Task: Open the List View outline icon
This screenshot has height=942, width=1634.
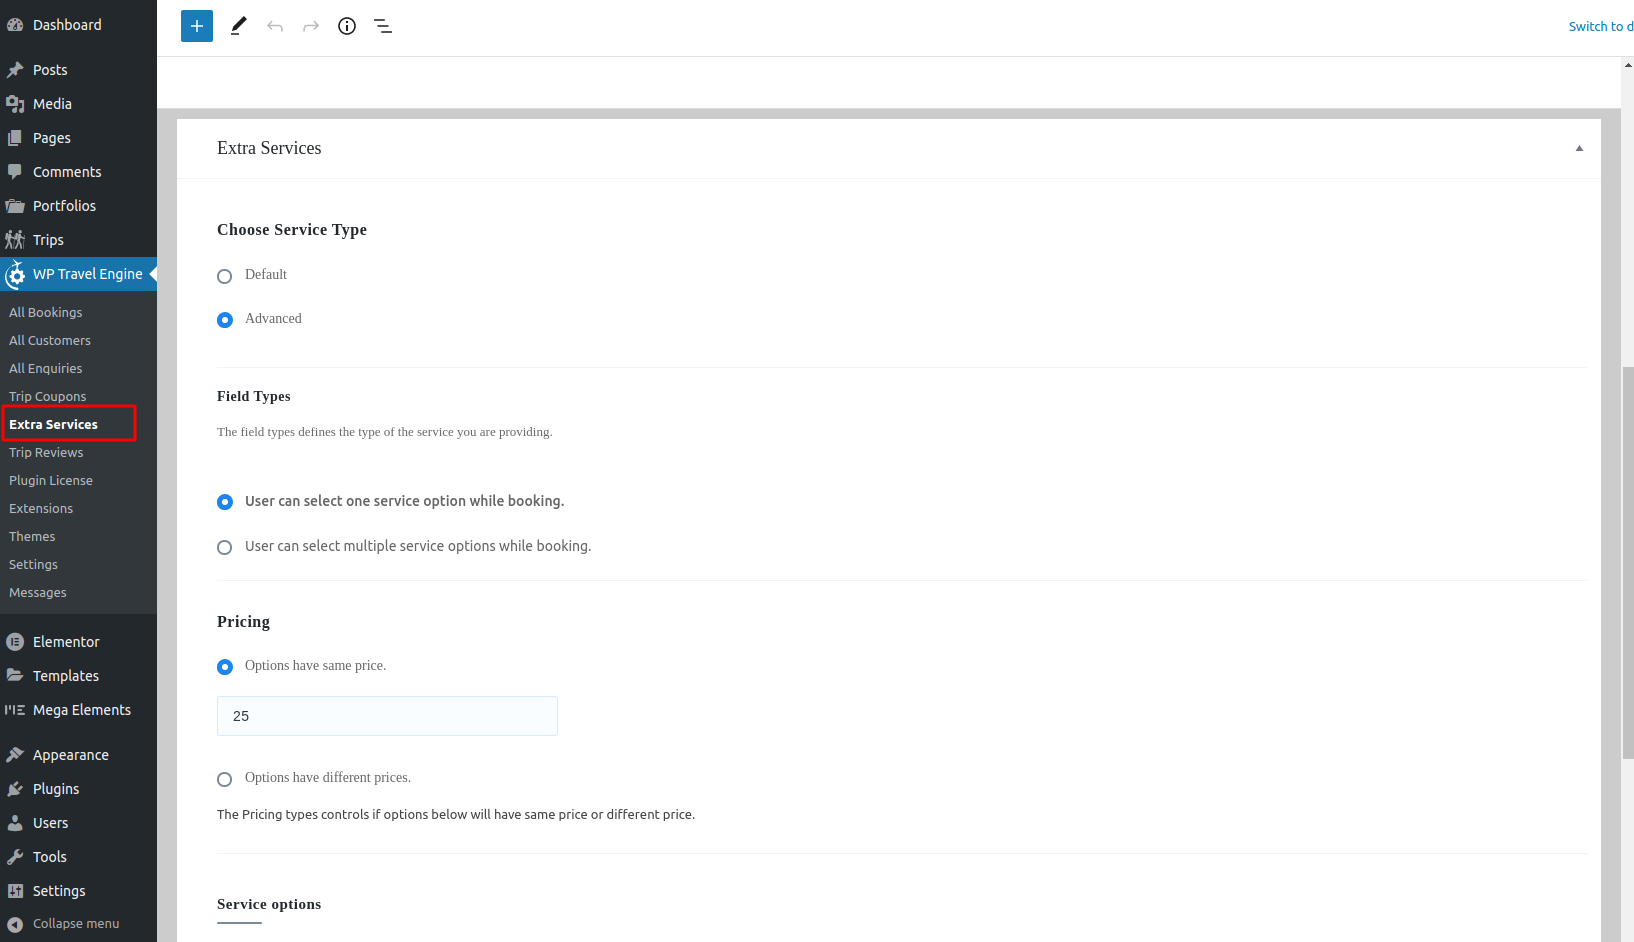Action: click(383, 26)
